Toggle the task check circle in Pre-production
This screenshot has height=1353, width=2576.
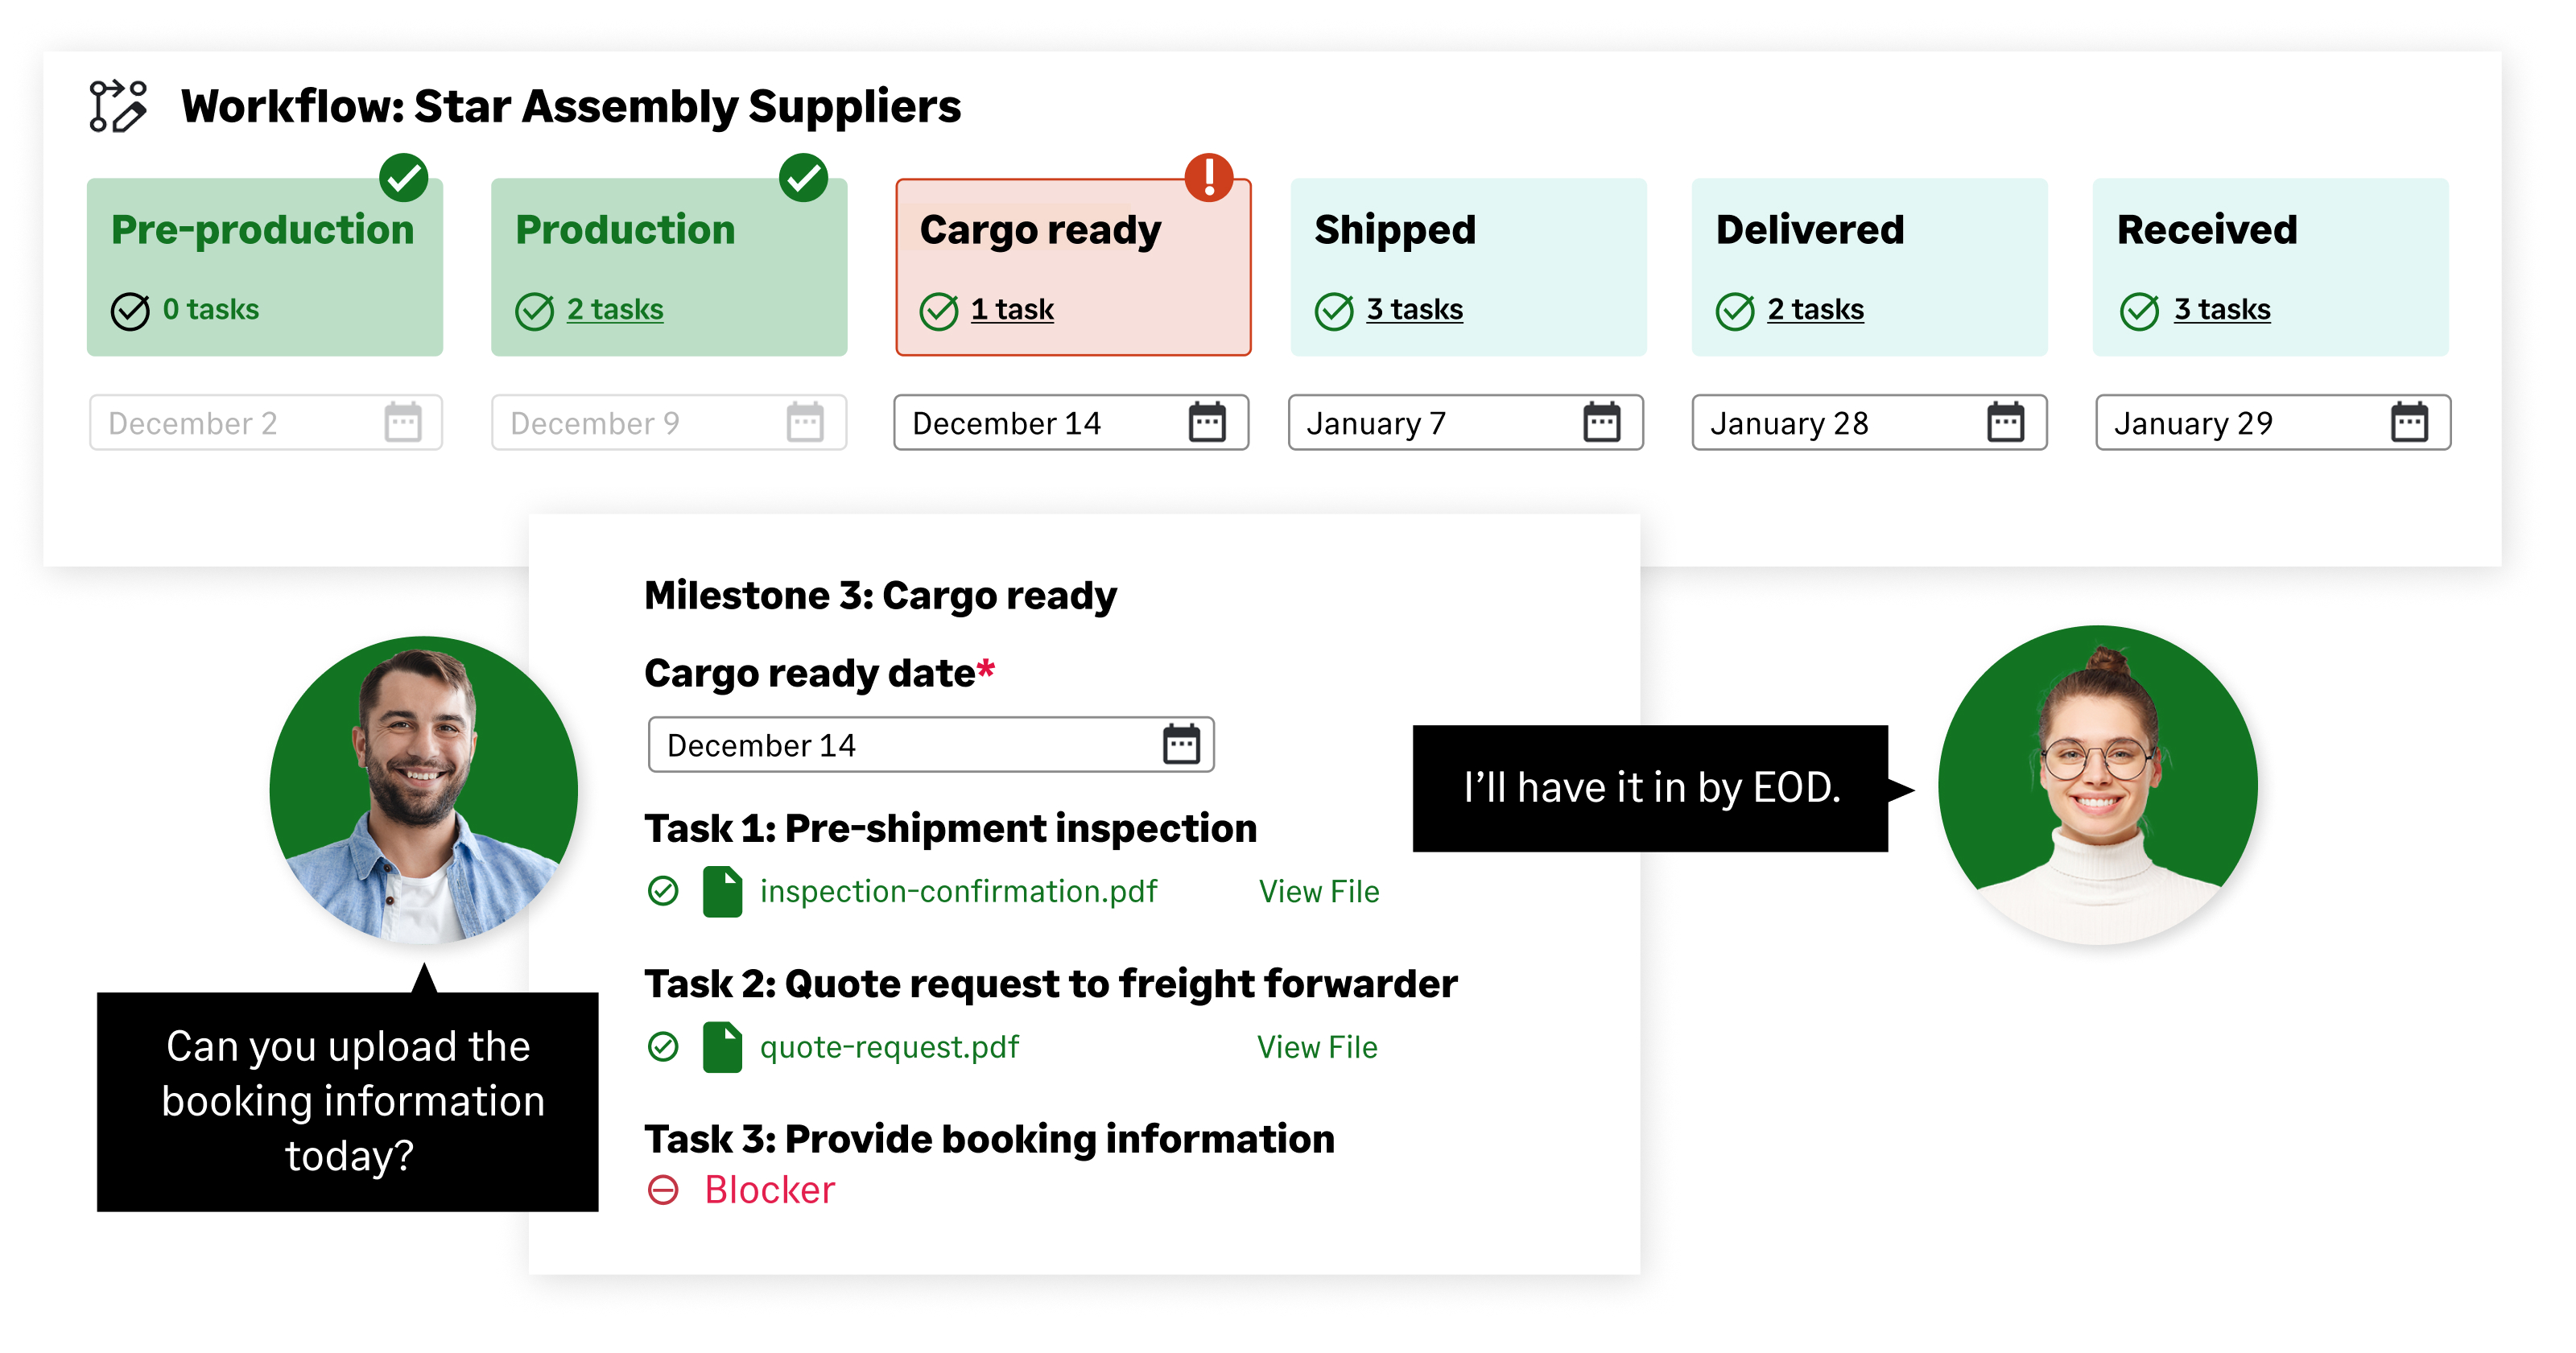(x=130, y=311)
